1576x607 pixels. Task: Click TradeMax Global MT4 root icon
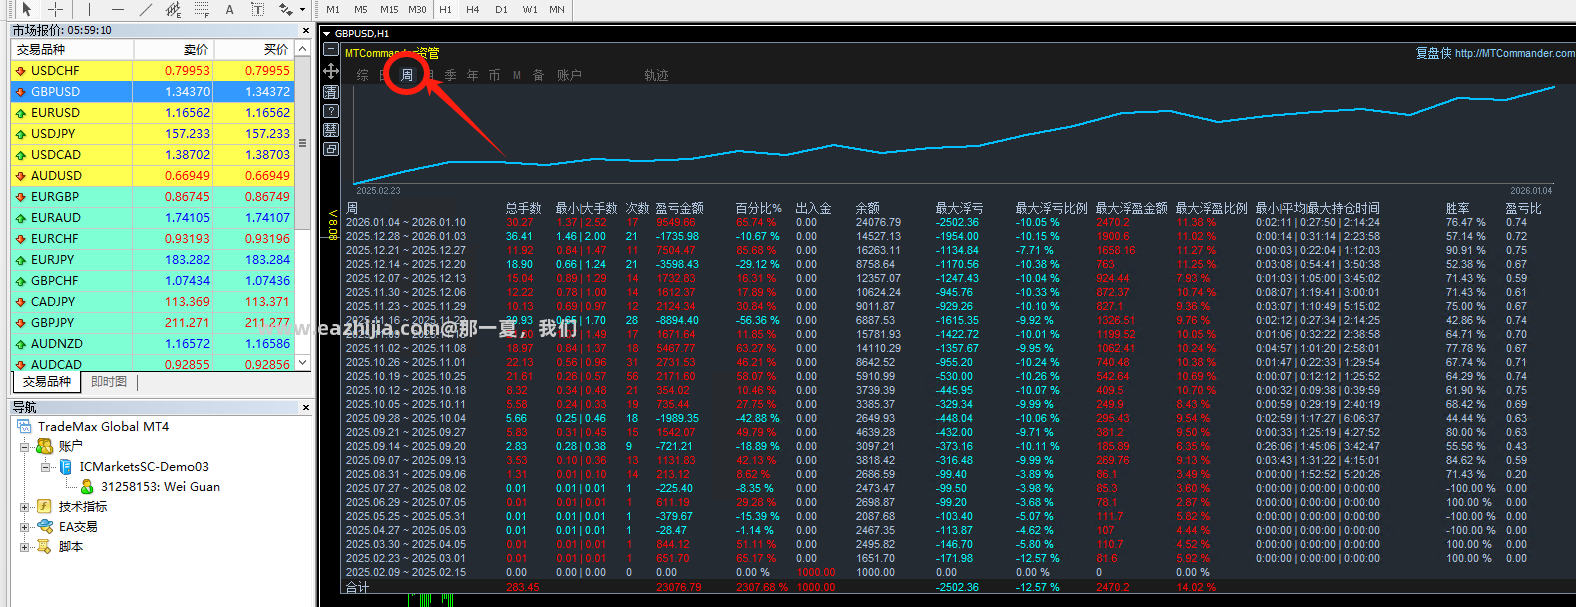point(25,426)
